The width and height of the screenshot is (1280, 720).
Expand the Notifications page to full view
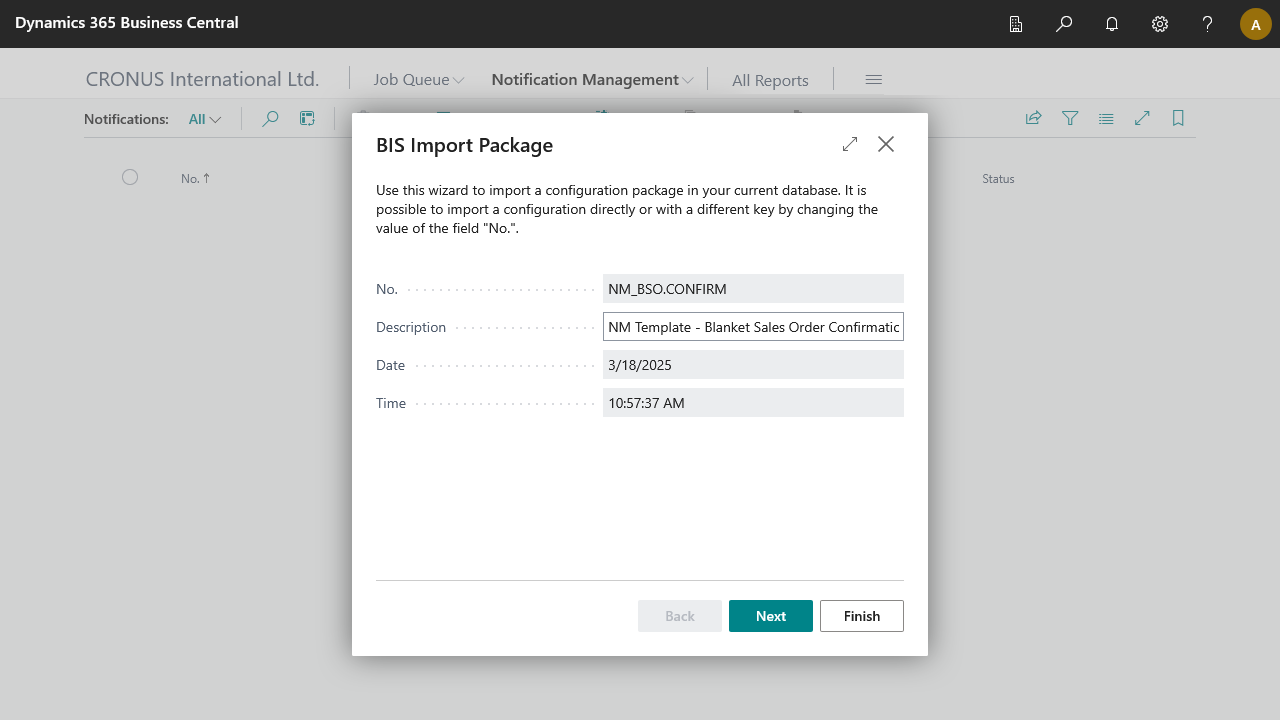click(1142, 119)
